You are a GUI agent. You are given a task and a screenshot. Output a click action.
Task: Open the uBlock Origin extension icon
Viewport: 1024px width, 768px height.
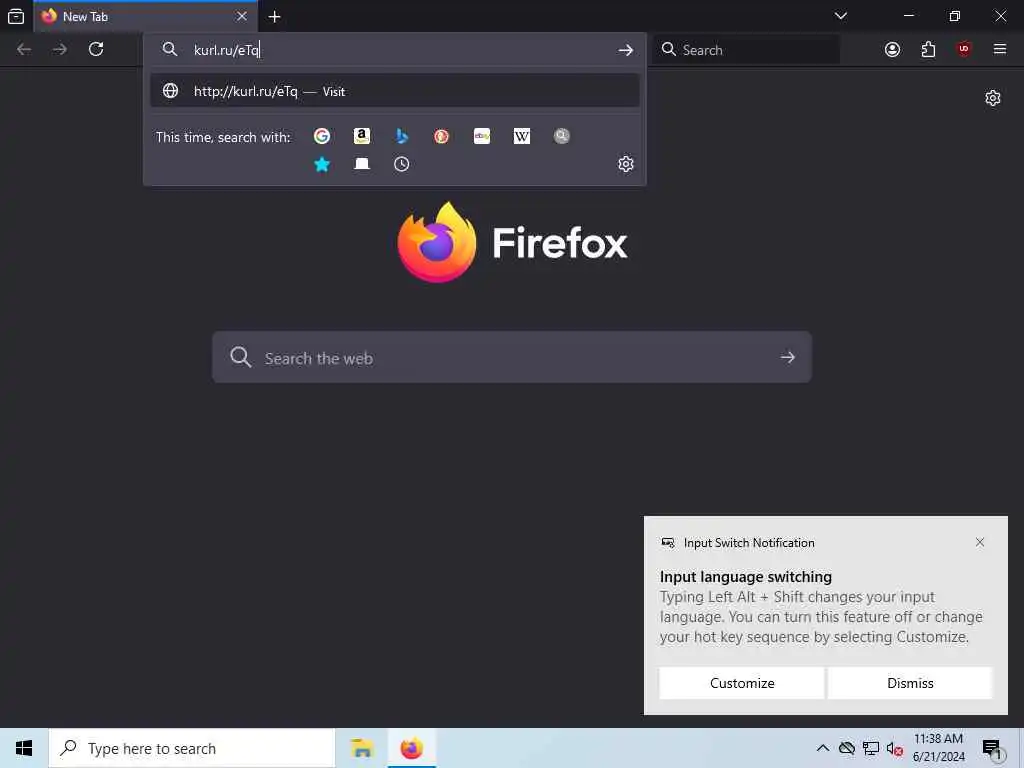[x=964, y=49]
